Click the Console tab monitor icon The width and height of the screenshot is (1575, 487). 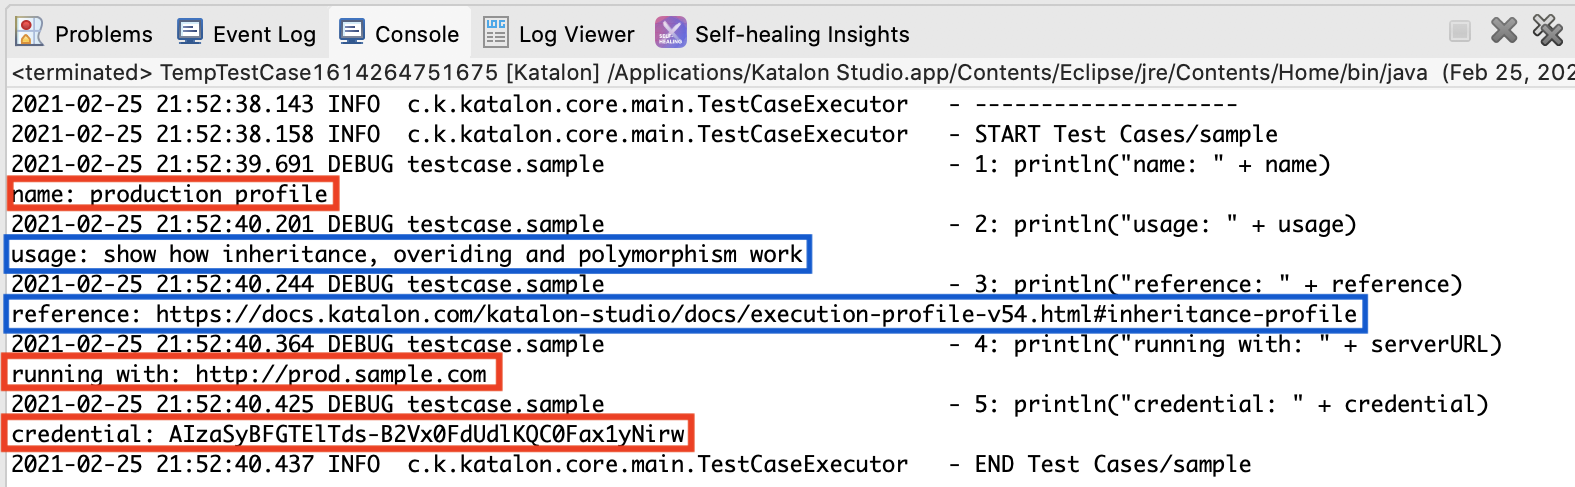click(x=352, y=32)
